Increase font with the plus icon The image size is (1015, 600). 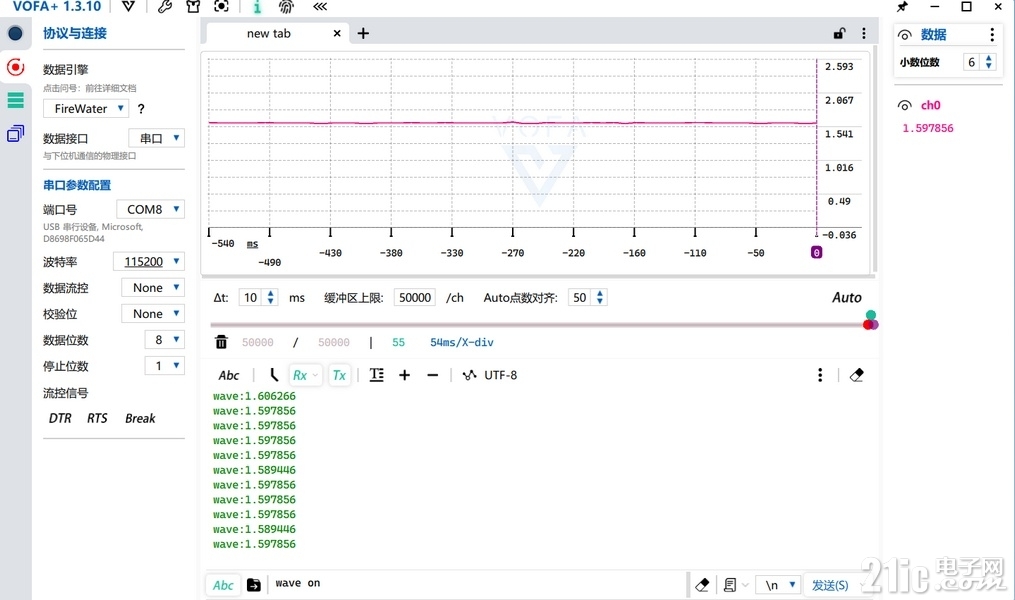pyautogui.click(x=405, y=375)
